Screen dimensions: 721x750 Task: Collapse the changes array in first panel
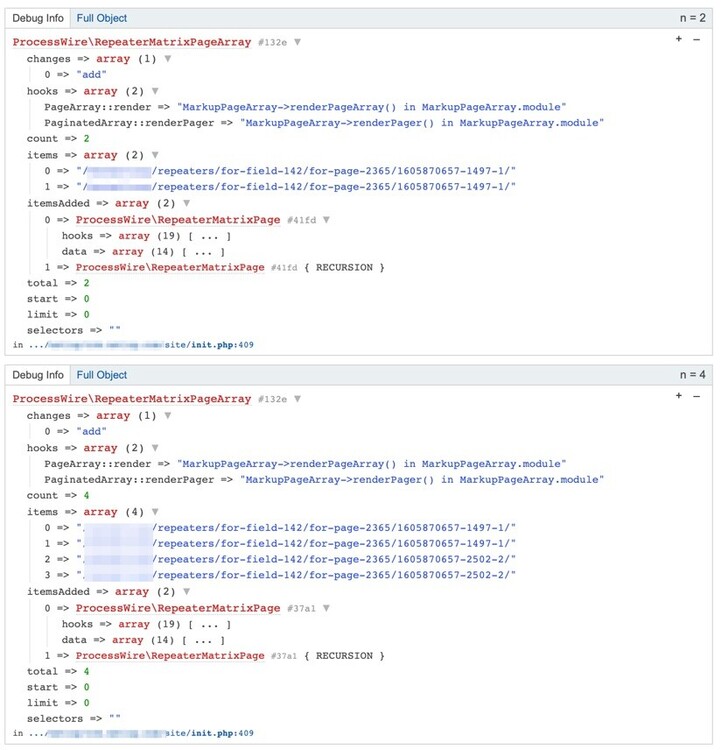167,59
